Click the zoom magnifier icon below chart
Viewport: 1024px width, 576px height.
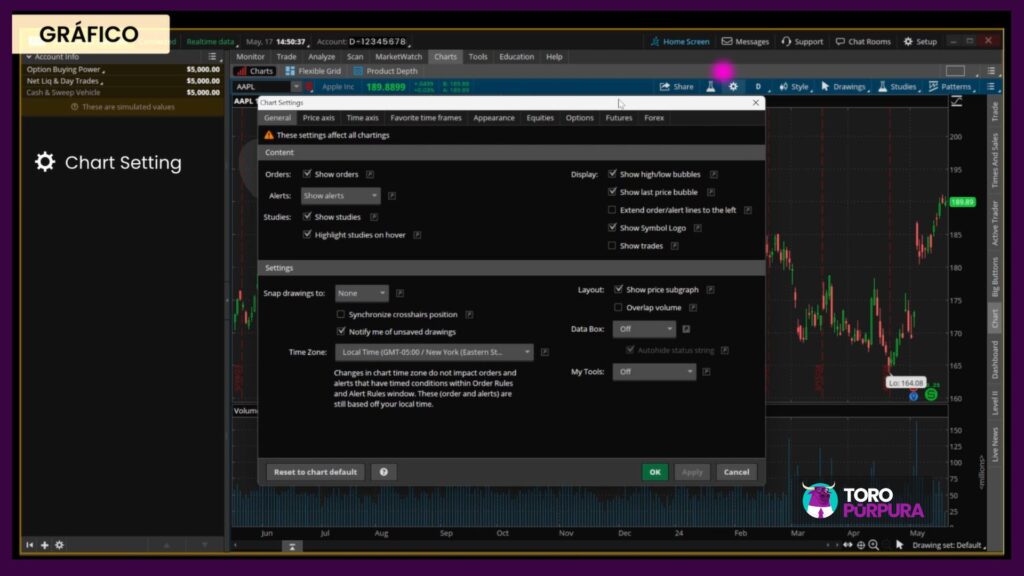coord(874,545)
